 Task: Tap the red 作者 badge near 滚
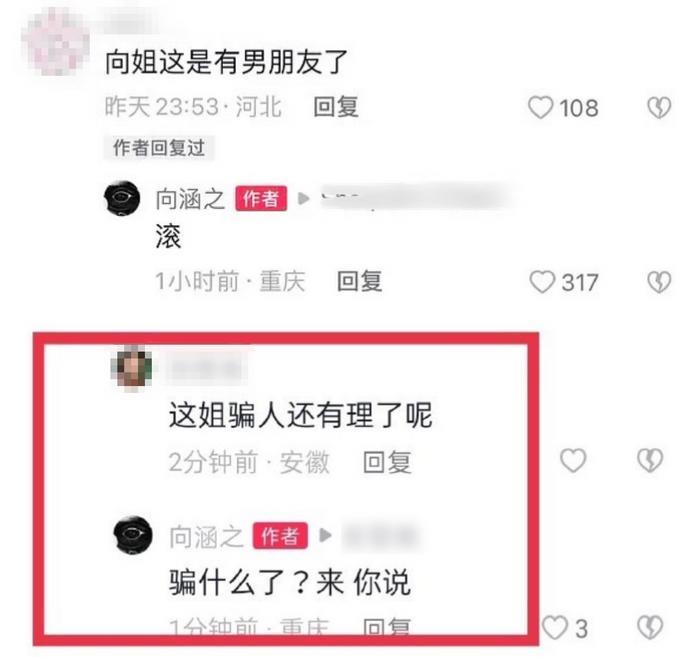pyautogui.click(x=261, y=198)
